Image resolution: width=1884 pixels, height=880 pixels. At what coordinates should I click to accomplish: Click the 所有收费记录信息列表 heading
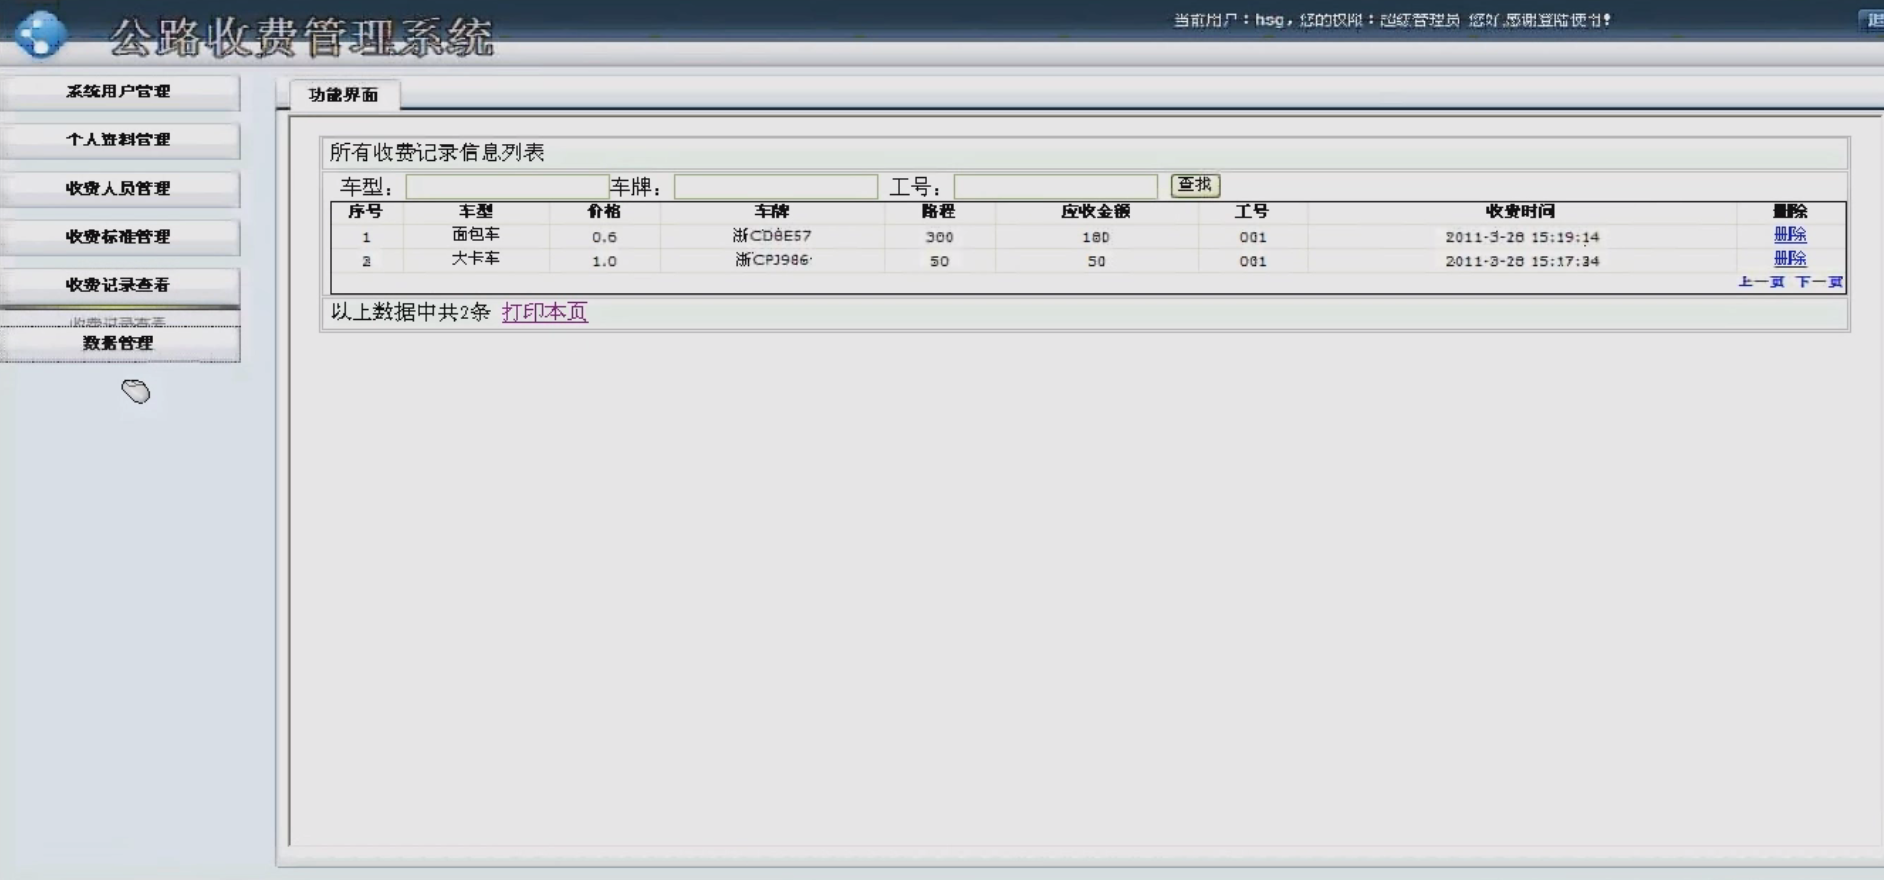point(437,153)
